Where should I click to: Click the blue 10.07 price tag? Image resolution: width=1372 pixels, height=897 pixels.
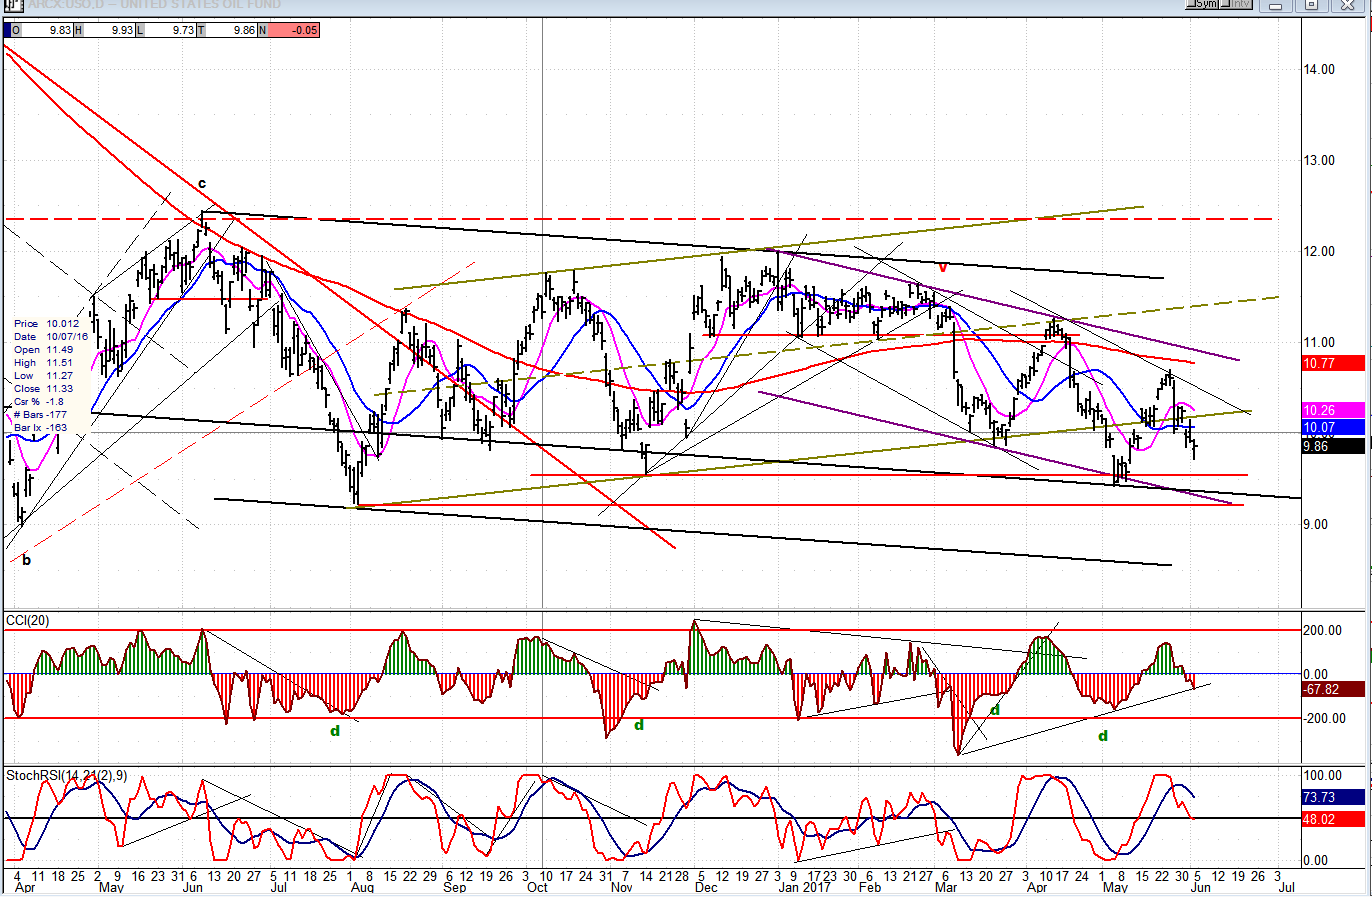pyautogui.click(x=1333, y=428)
